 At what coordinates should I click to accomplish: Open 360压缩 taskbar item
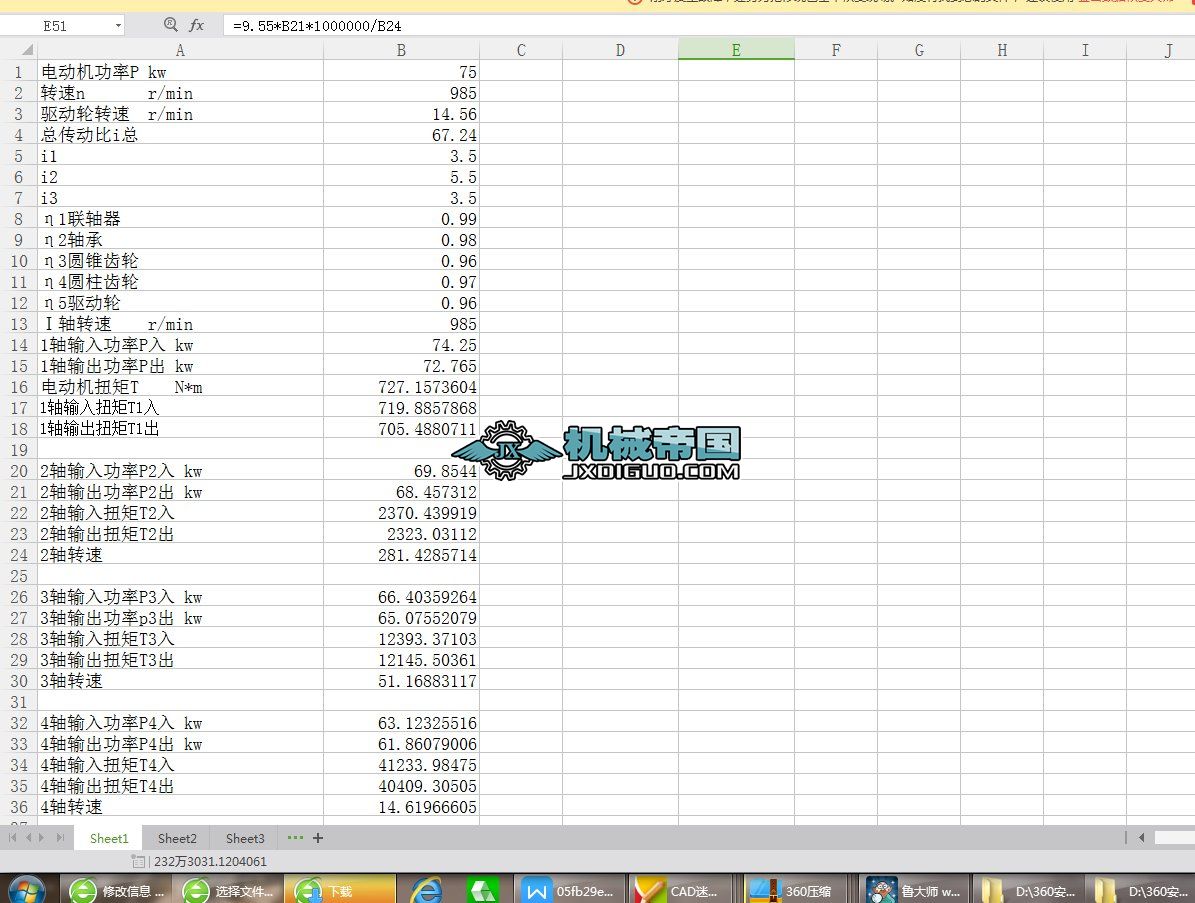click(x=795, y=890)
